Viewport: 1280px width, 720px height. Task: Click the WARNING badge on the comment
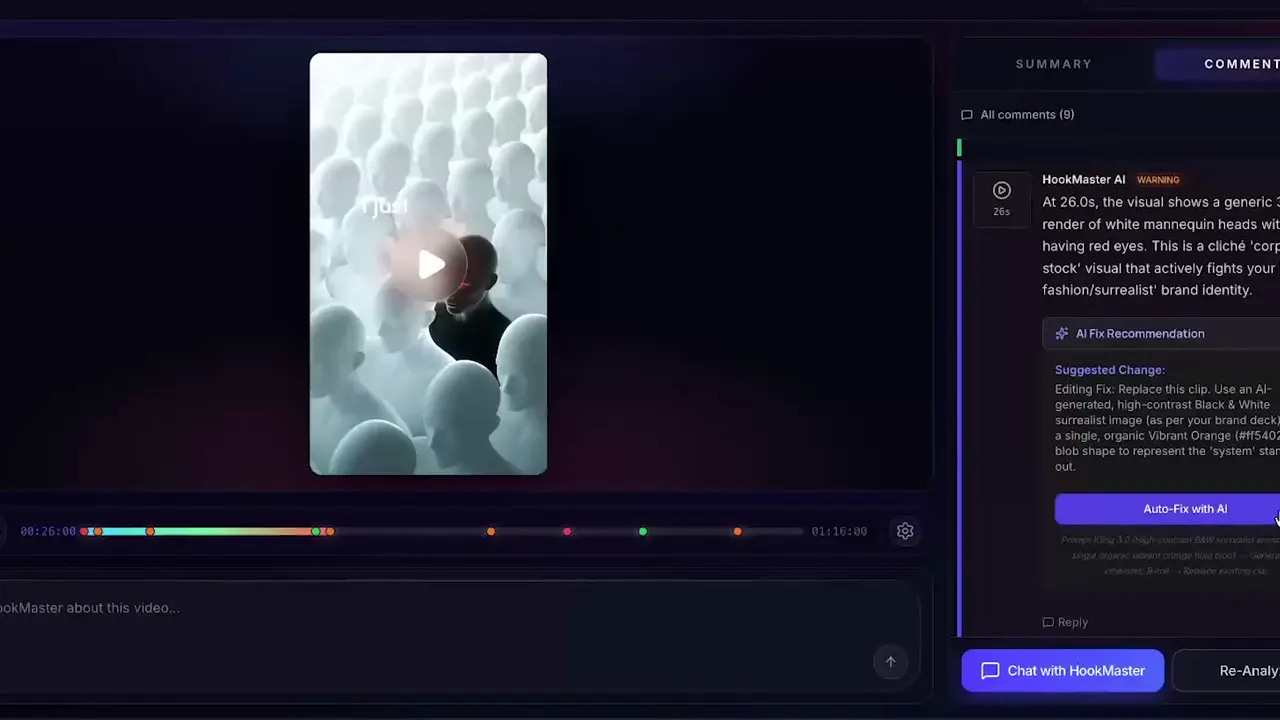point(1158,180)
